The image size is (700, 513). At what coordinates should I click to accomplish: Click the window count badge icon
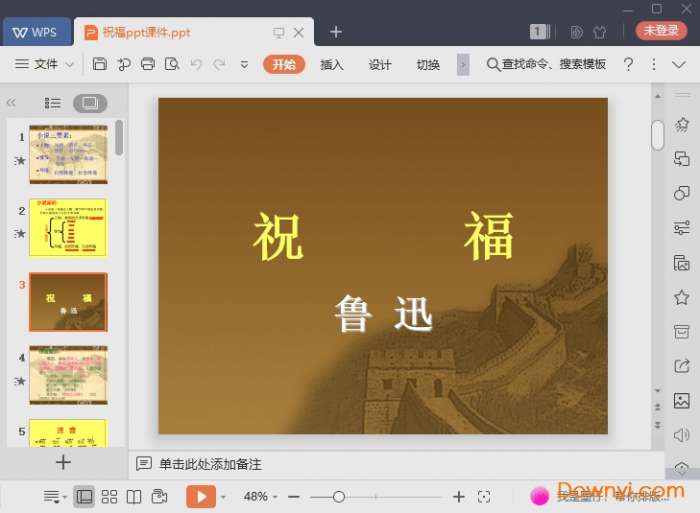[x=540, y=31]
